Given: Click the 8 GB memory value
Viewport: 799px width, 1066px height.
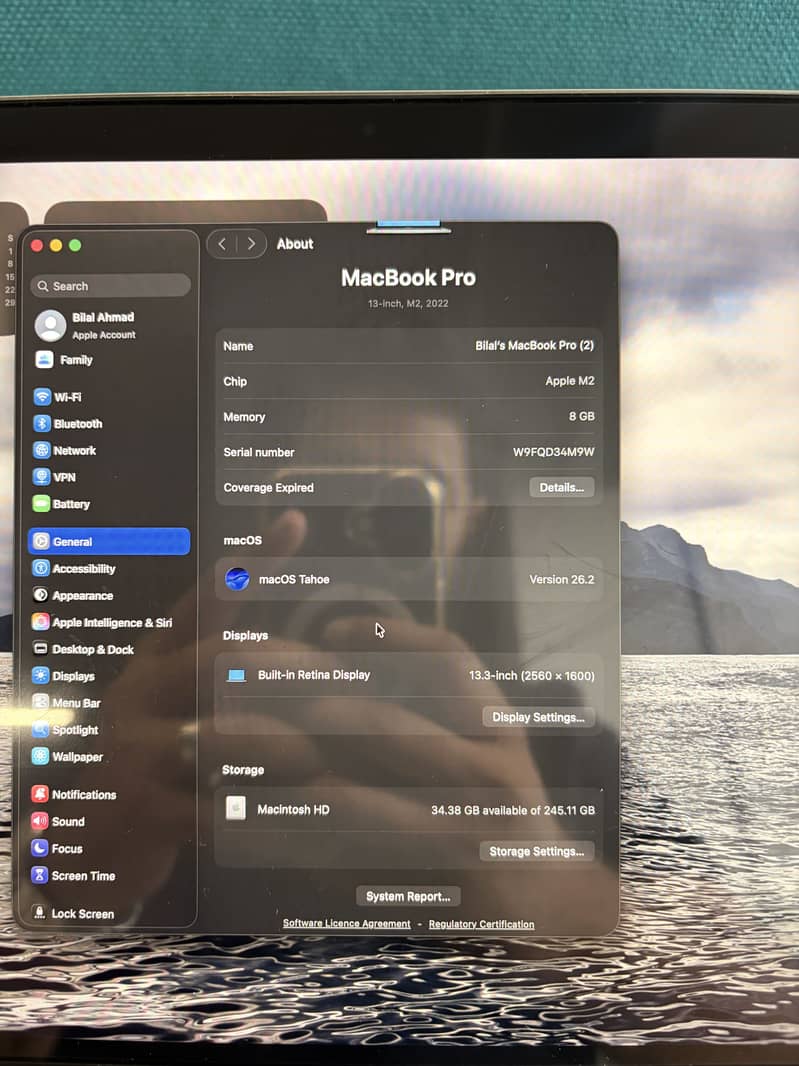Looking at the screenshot, I should [582, 416].
